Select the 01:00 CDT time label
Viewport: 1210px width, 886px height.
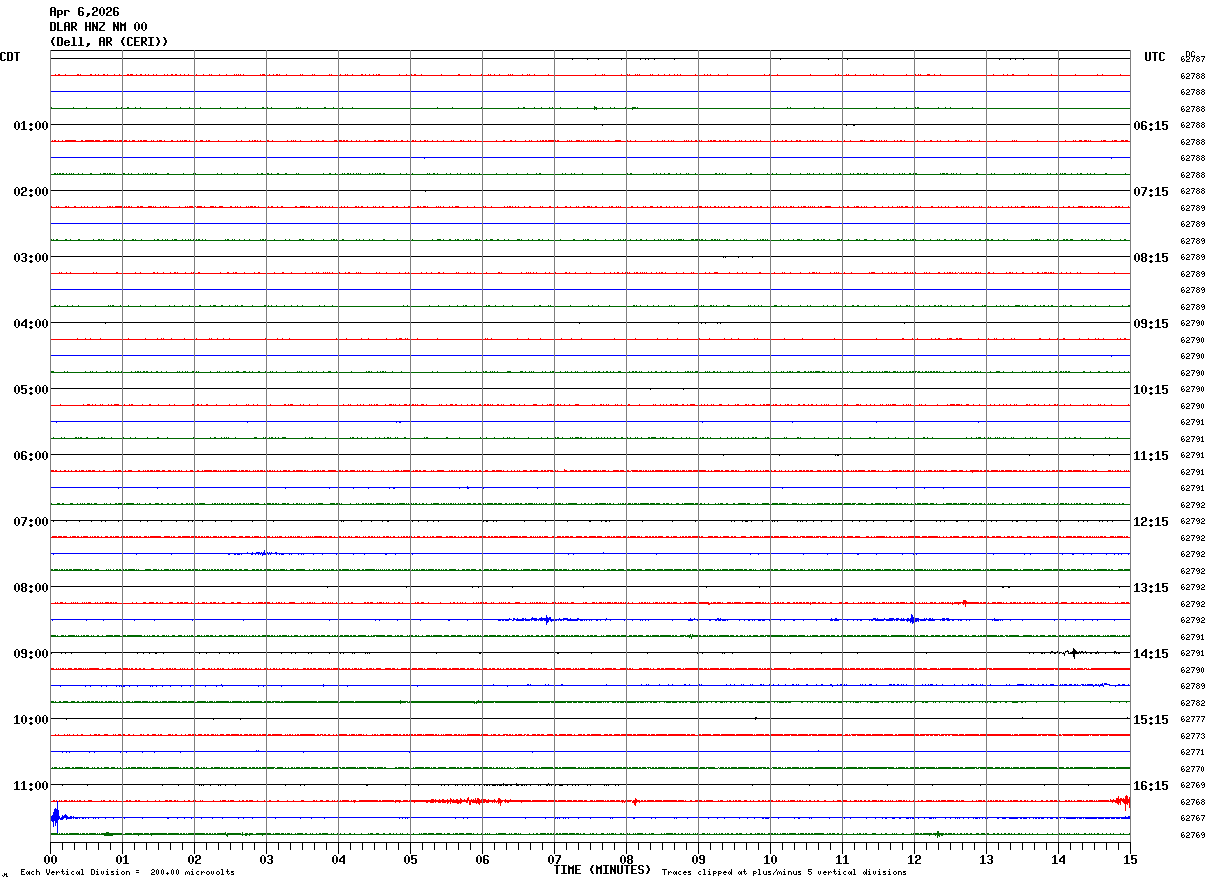tap(31, 126)
